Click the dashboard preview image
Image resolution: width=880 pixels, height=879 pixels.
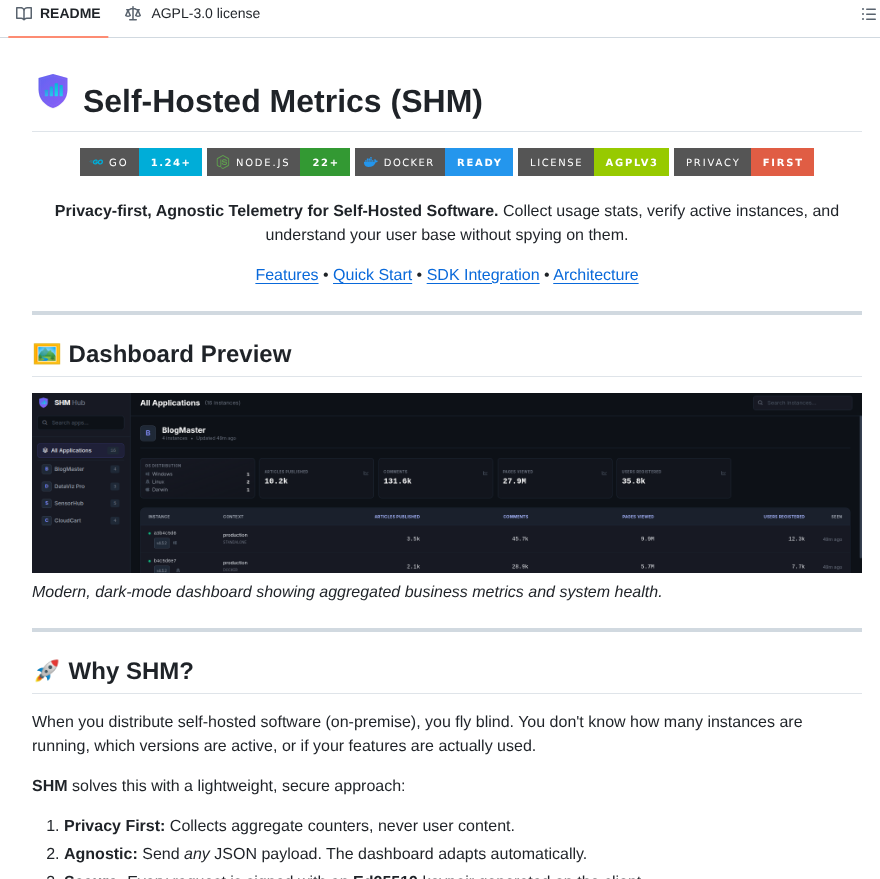[x=445, y=483]
